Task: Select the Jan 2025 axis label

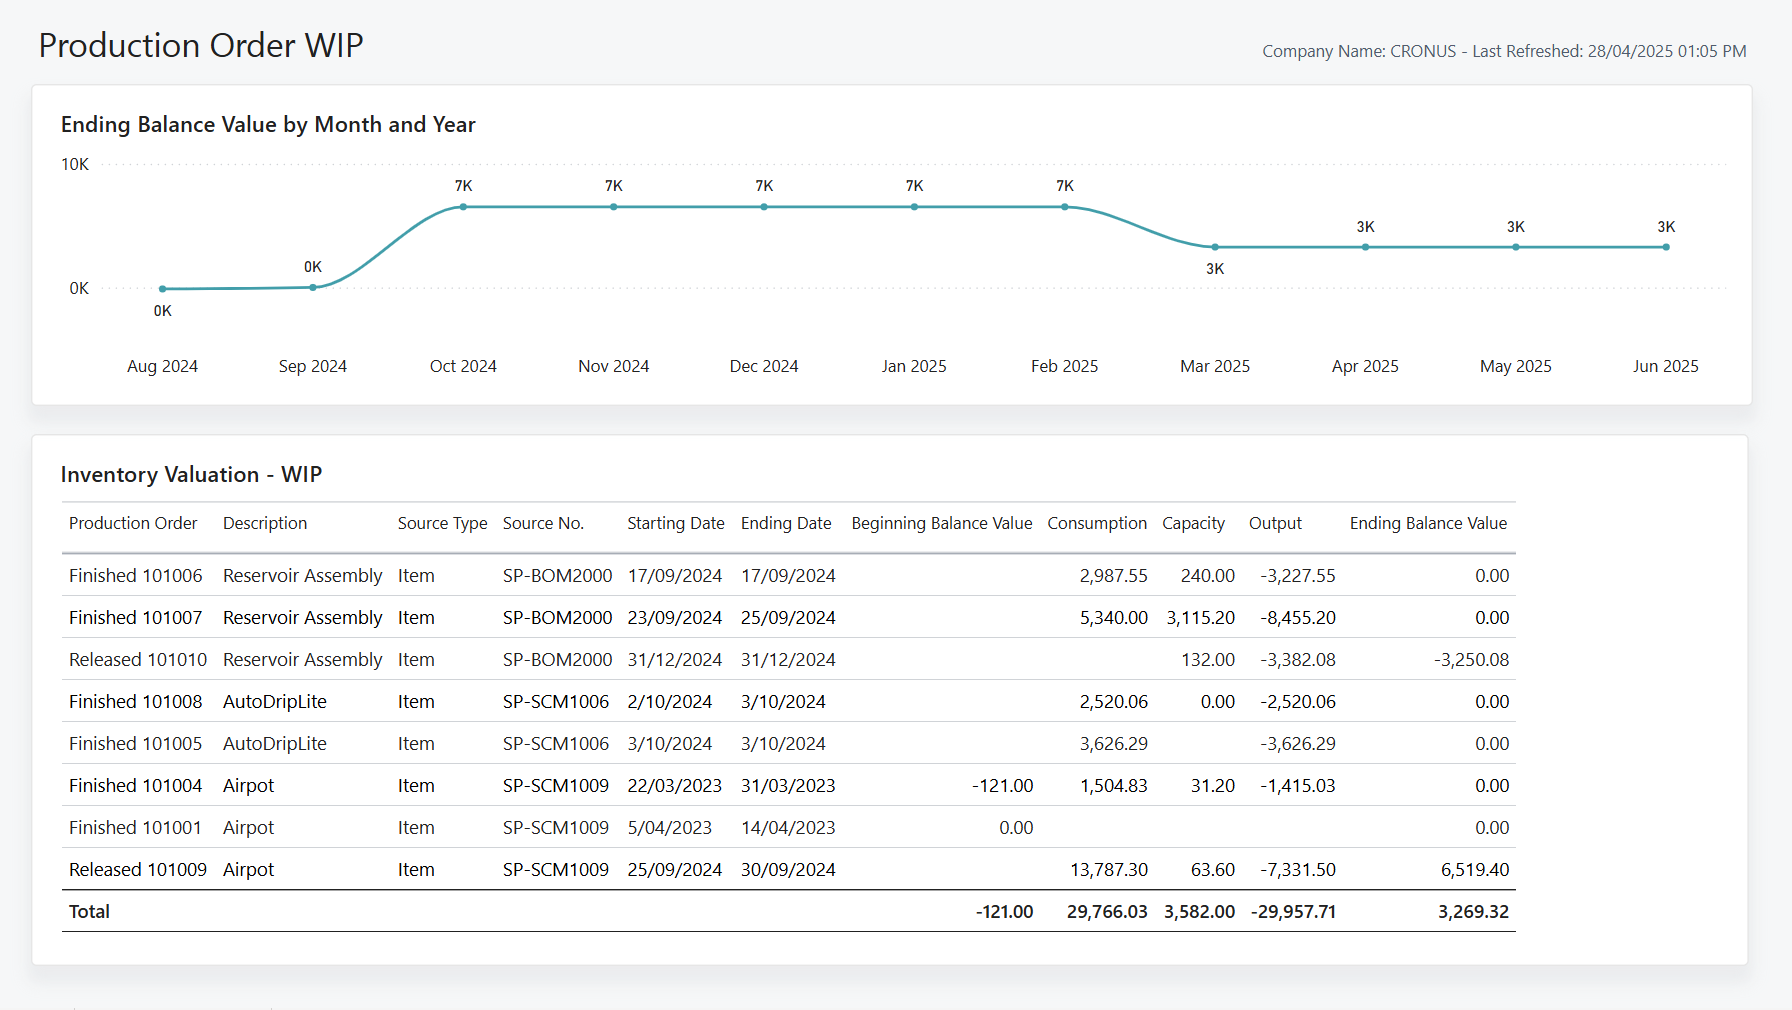Action: click(x=913, y=366)
